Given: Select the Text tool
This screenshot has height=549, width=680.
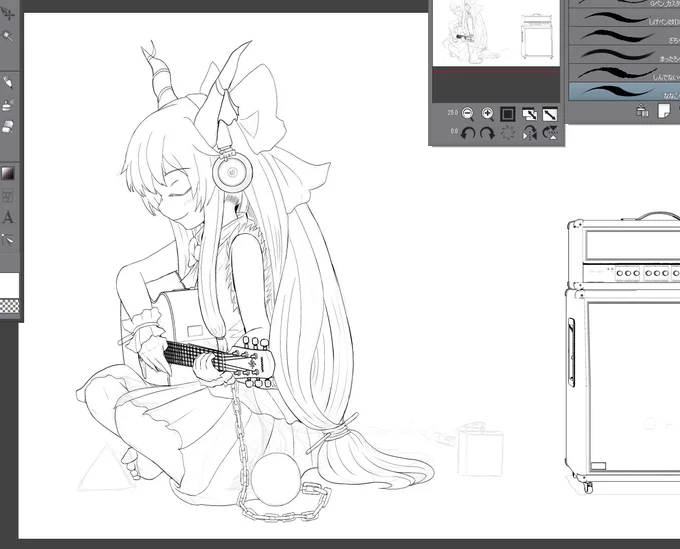Looking at the screenshot, I should click(7, 218).
